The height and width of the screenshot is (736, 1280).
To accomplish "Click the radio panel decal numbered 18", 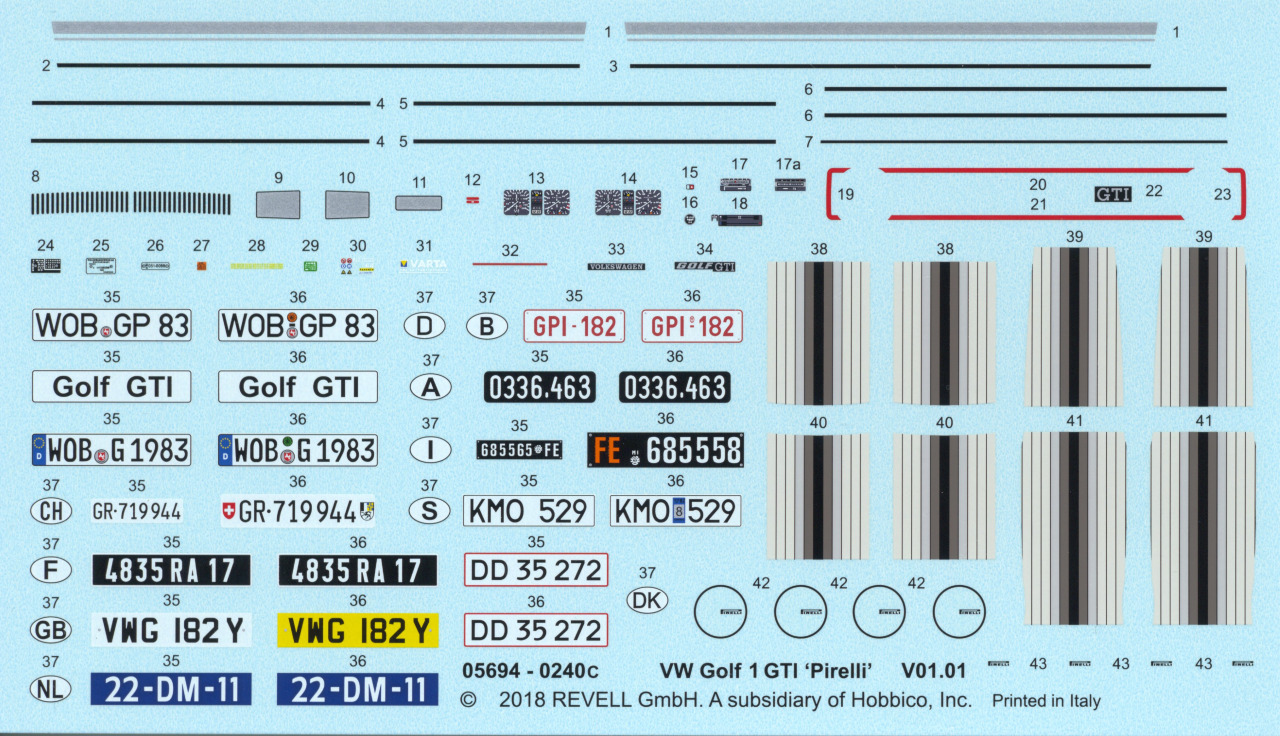I will tap(738, 219).
